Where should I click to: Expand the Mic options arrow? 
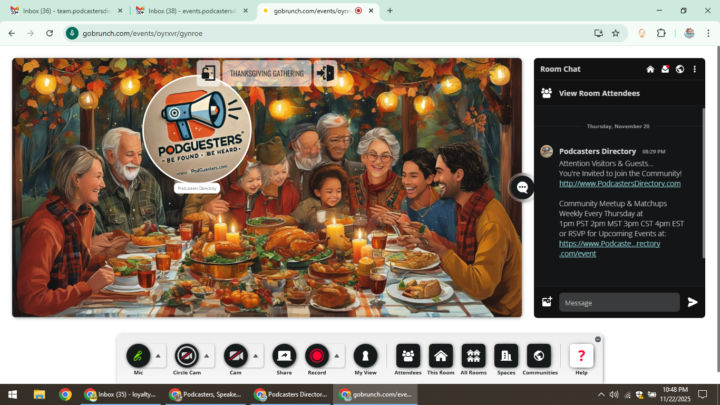click(x=158, y=356)
